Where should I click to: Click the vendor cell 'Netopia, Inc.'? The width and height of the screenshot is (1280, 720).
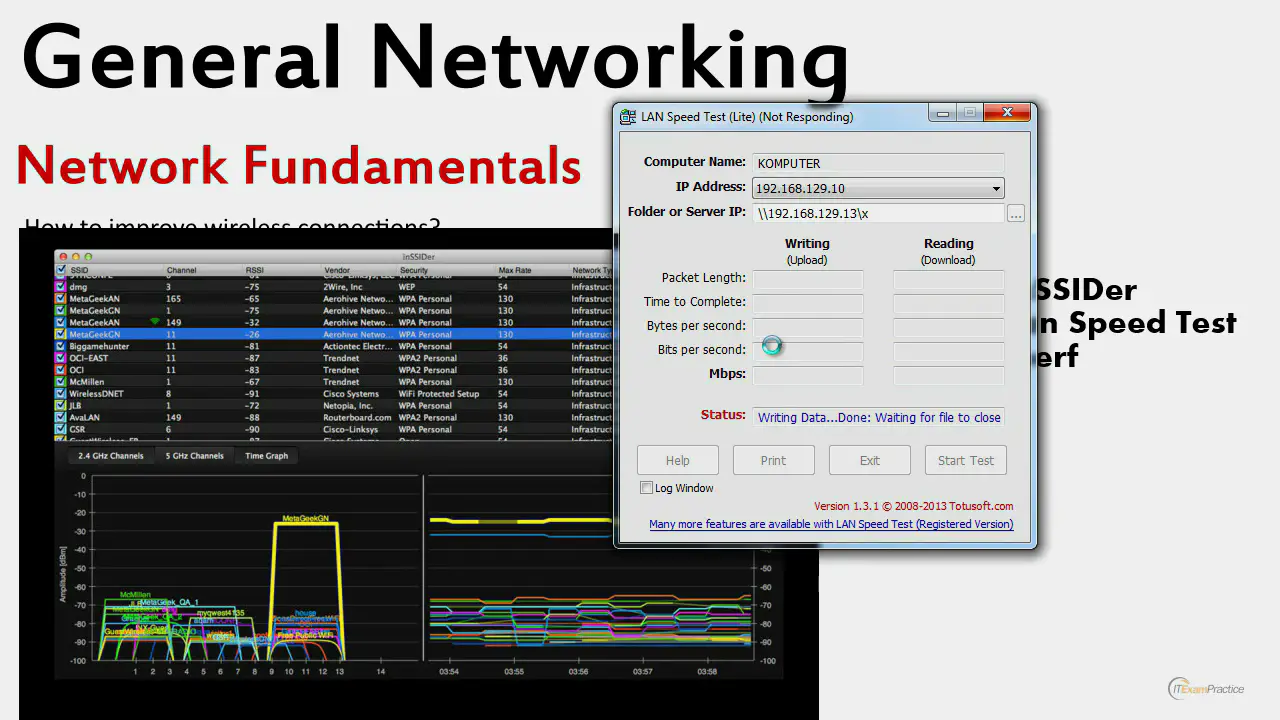coord(348,406)
